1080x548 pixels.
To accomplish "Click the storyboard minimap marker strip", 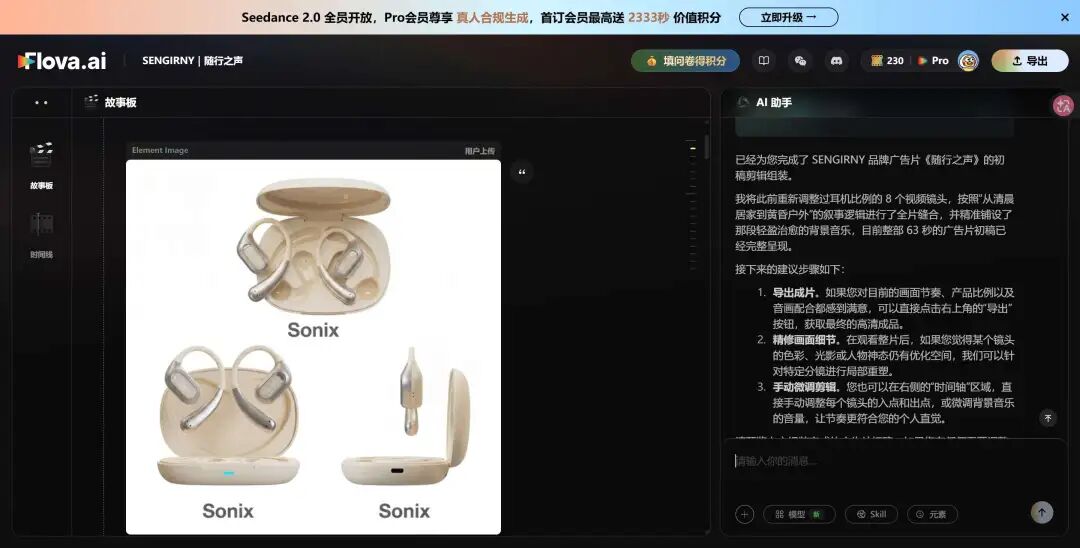I will point(692,205).
